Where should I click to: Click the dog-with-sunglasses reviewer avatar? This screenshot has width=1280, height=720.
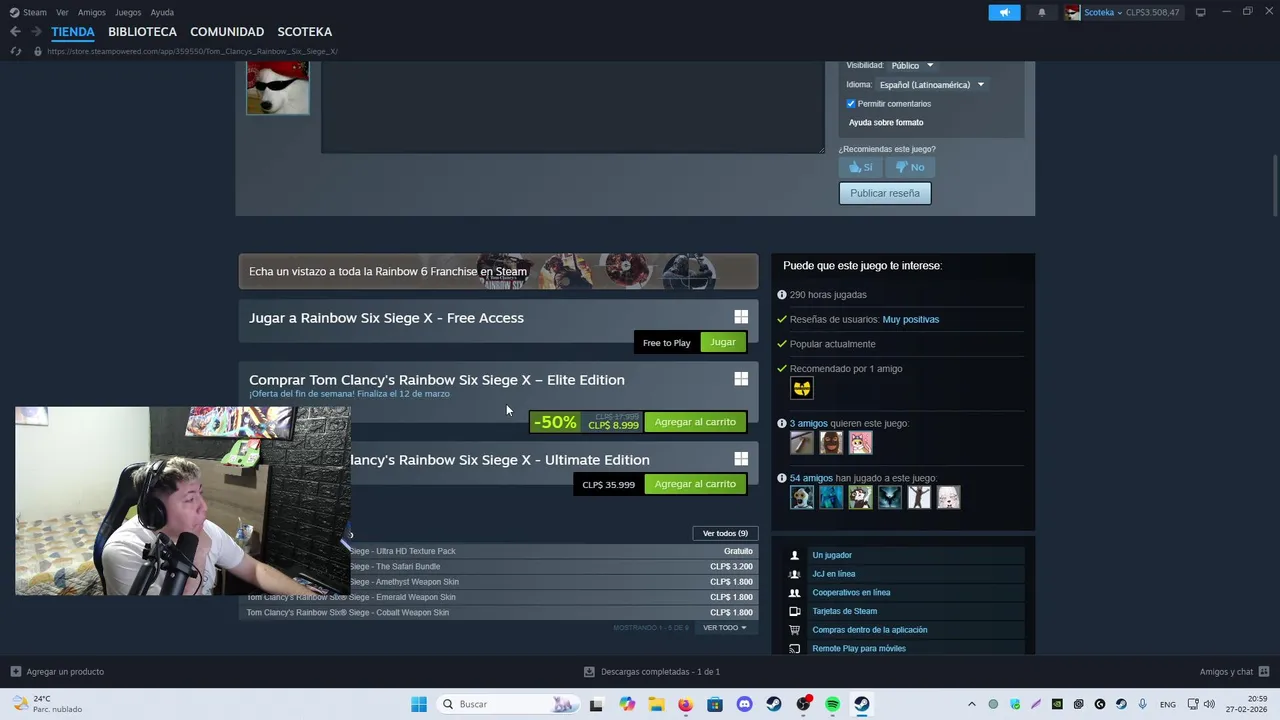278,88
